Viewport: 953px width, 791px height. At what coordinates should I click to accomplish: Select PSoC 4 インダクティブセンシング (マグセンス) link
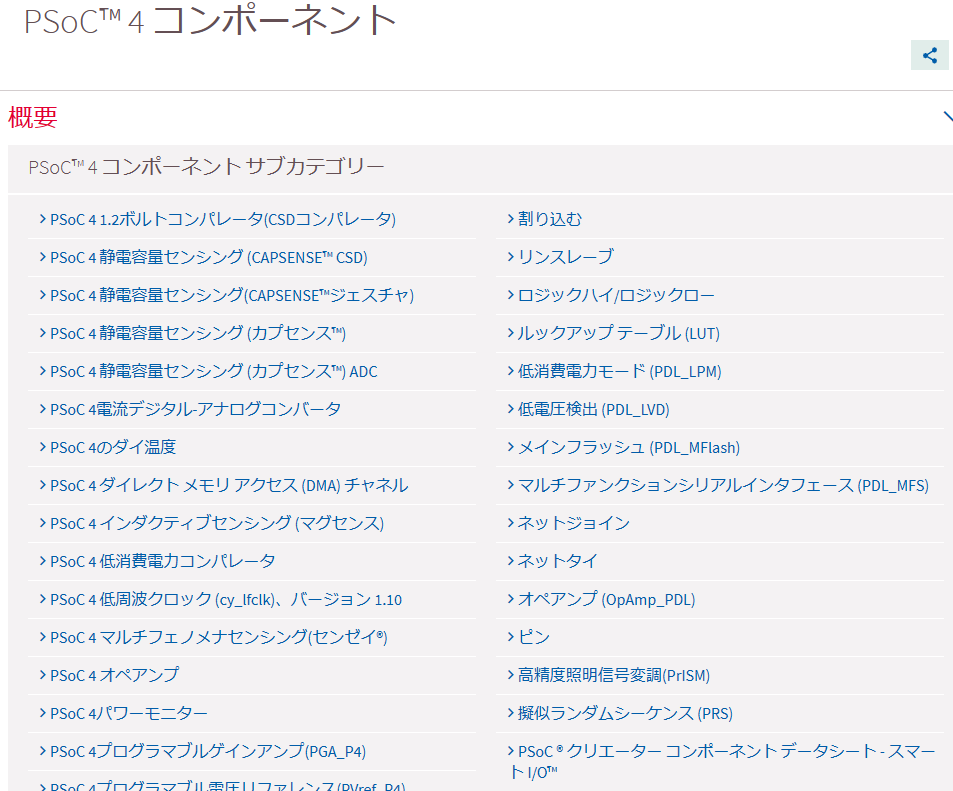click(217, 523)
